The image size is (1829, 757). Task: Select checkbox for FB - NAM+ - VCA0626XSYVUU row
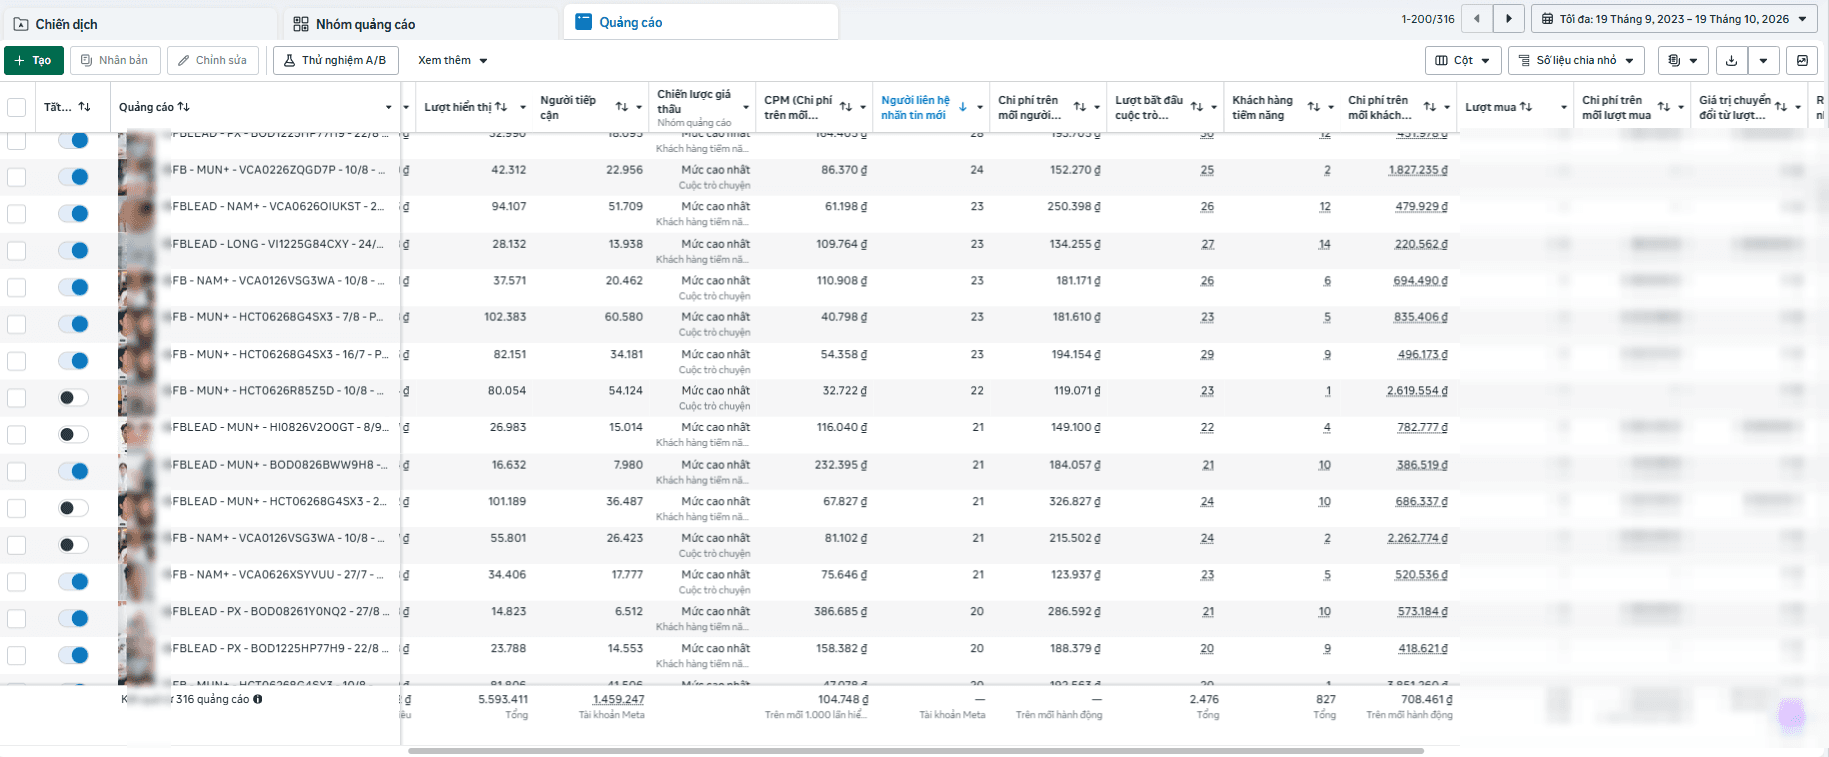(x=17, y=582)
